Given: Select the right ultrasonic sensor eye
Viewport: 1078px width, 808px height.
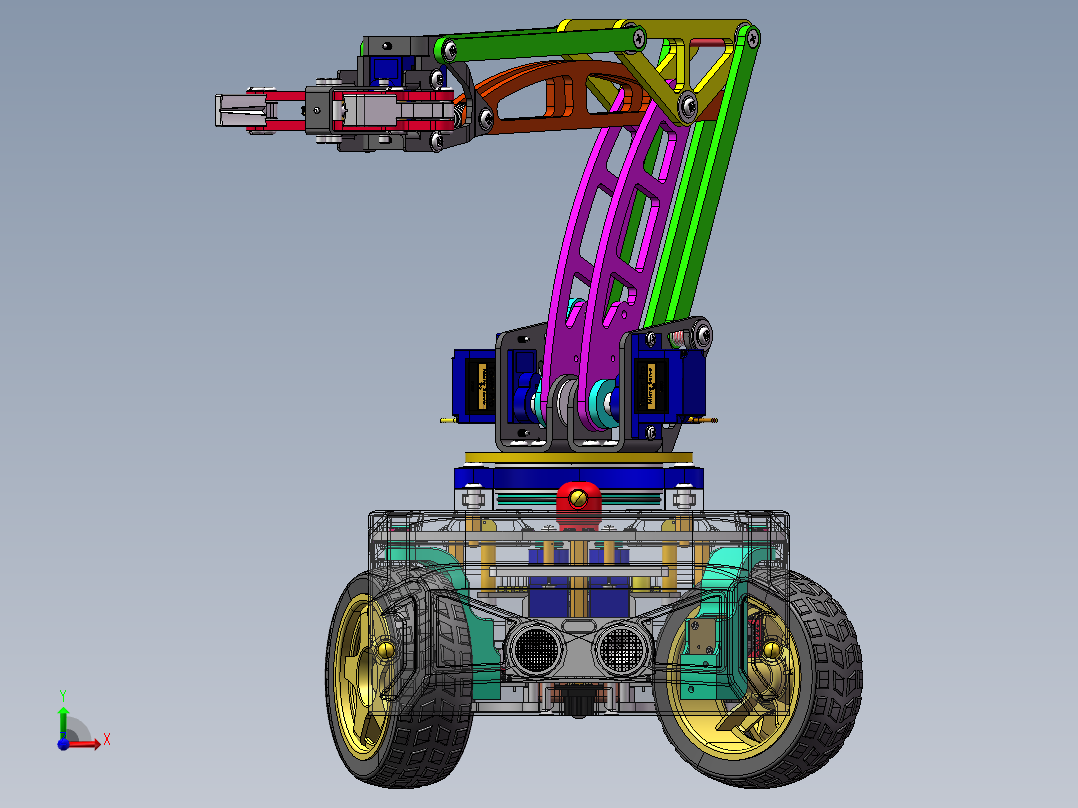Looking at the screenshot, I should pos(623,649).
